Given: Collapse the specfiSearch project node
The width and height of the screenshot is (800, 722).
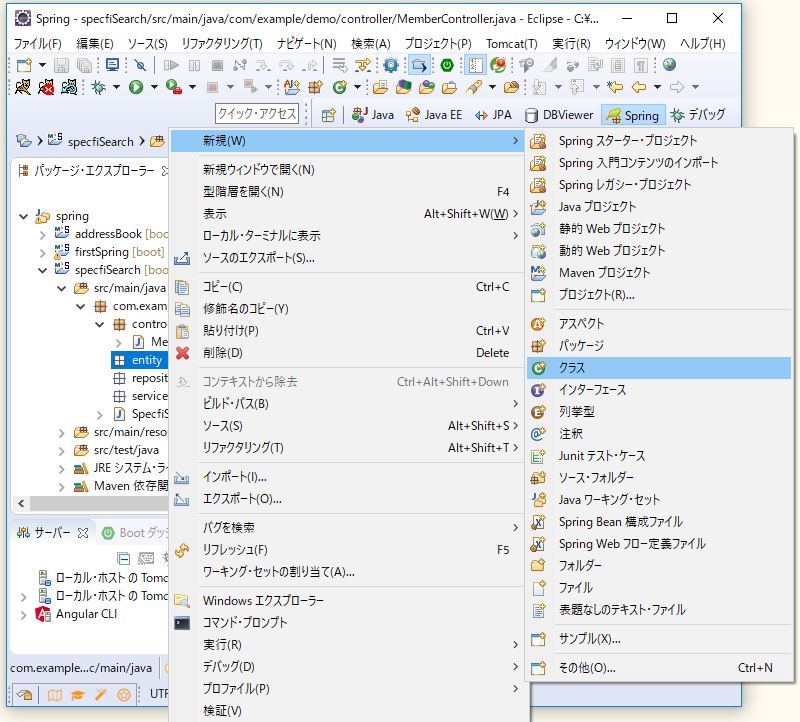Looking at the screenshot, I should (43, 270).
